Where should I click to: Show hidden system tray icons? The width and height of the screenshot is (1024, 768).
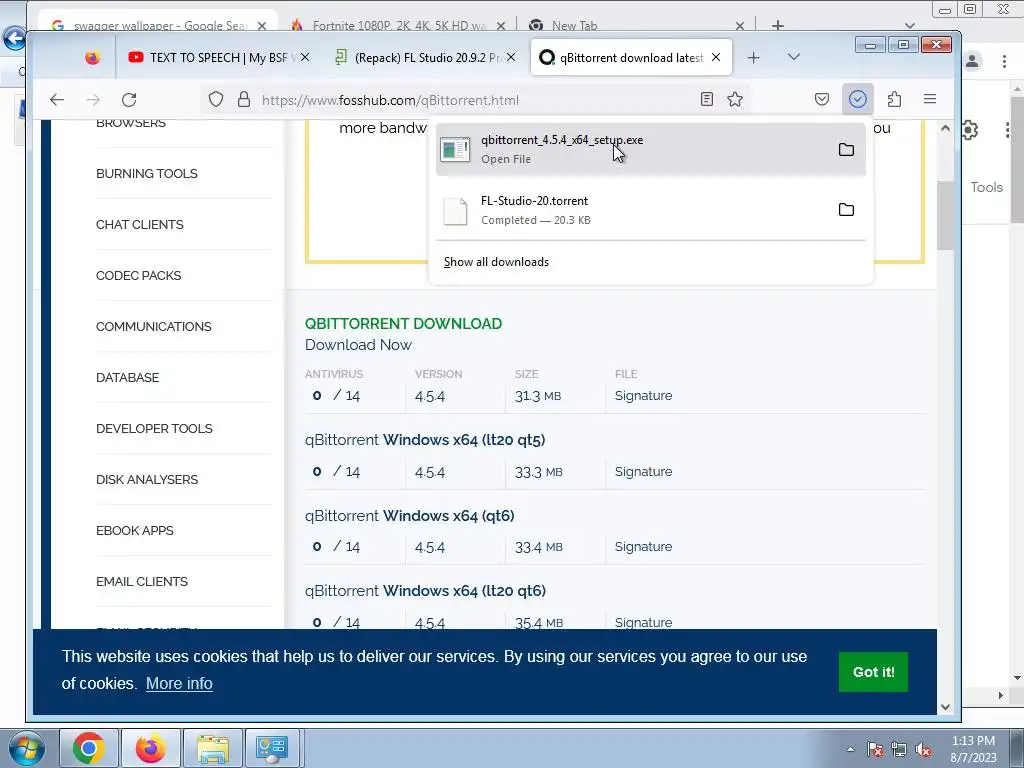point(850,749)
